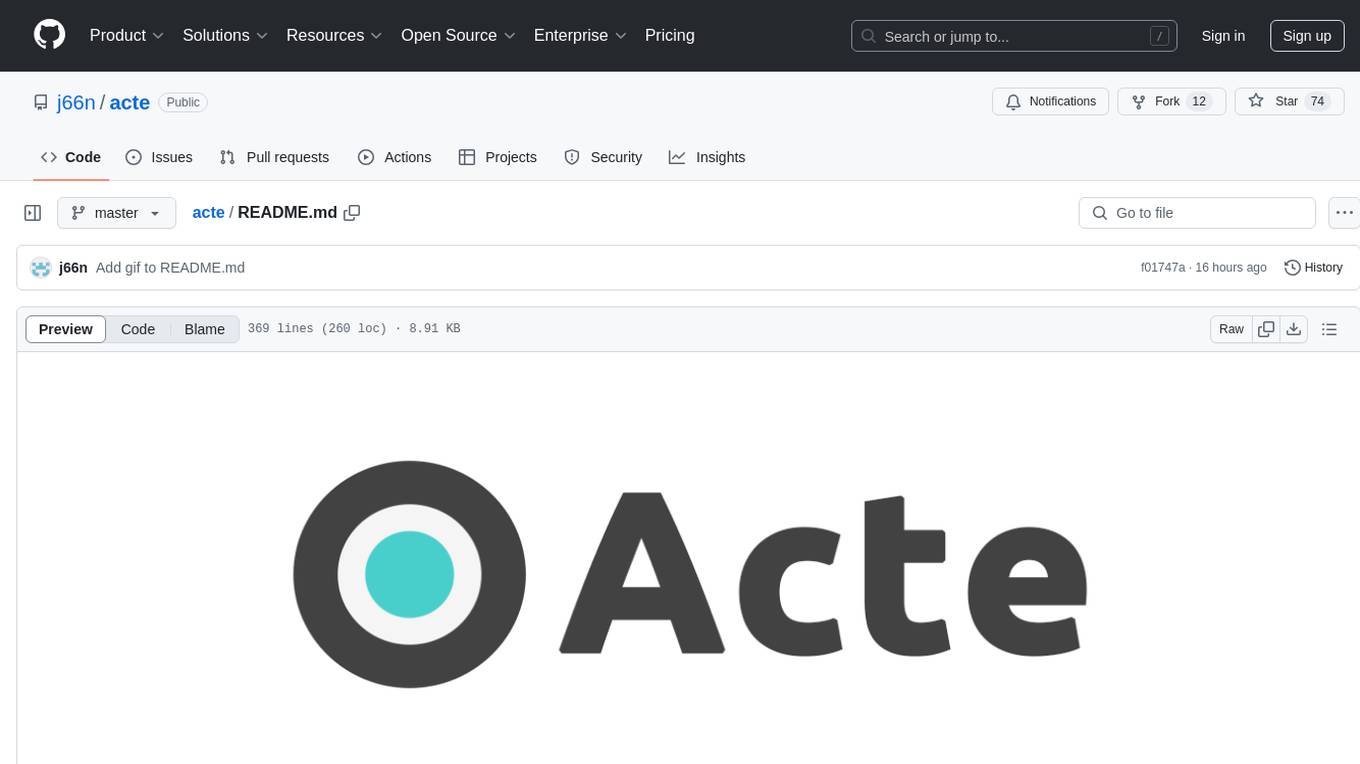Open the j66n owner profile link
The height and width of the screenshot is (764, 1360).
(x=76, y=102)
